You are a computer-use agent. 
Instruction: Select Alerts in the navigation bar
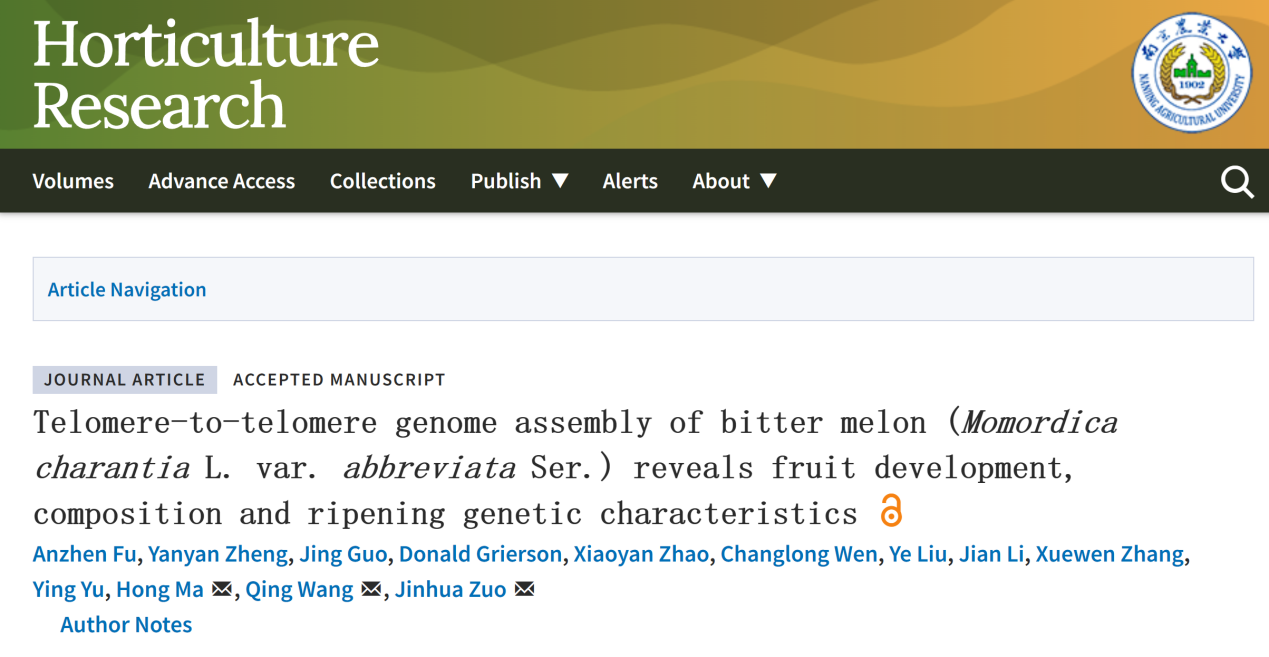pyautogui.click(x=630, y=181)
